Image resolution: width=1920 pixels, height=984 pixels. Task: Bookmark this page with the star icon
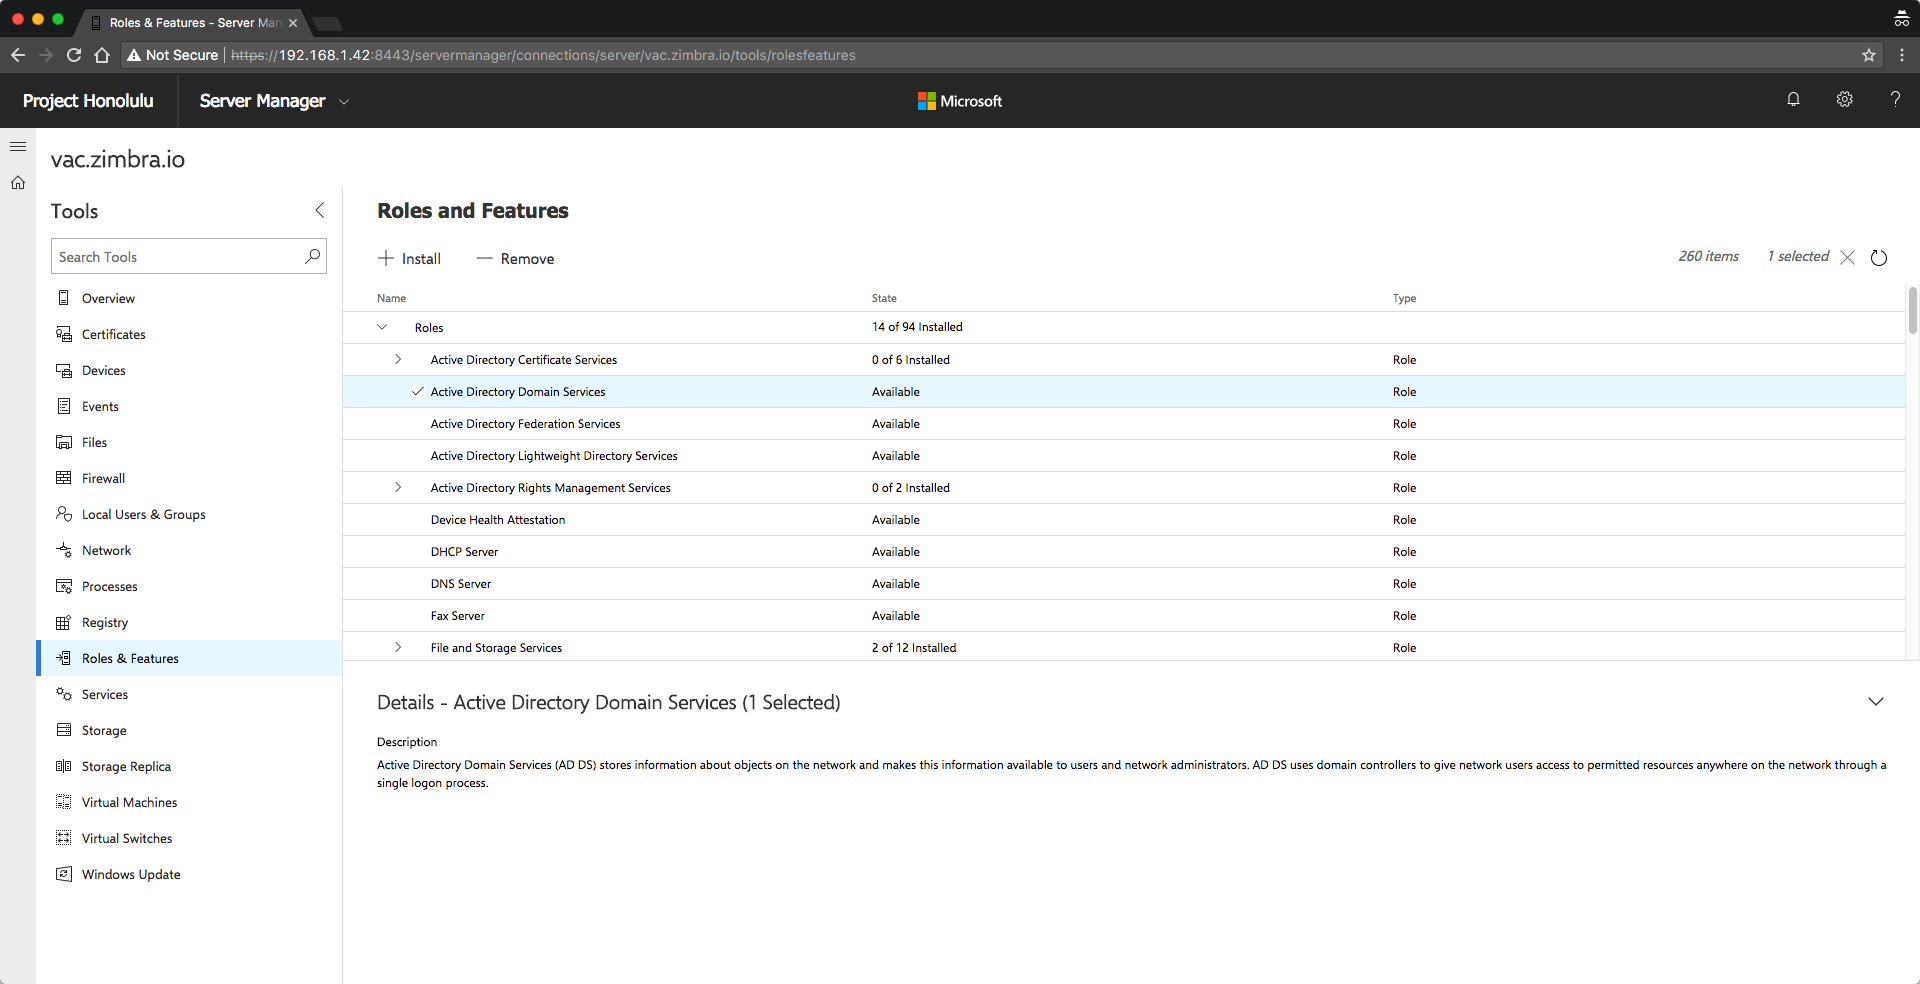click(1869, 55)
